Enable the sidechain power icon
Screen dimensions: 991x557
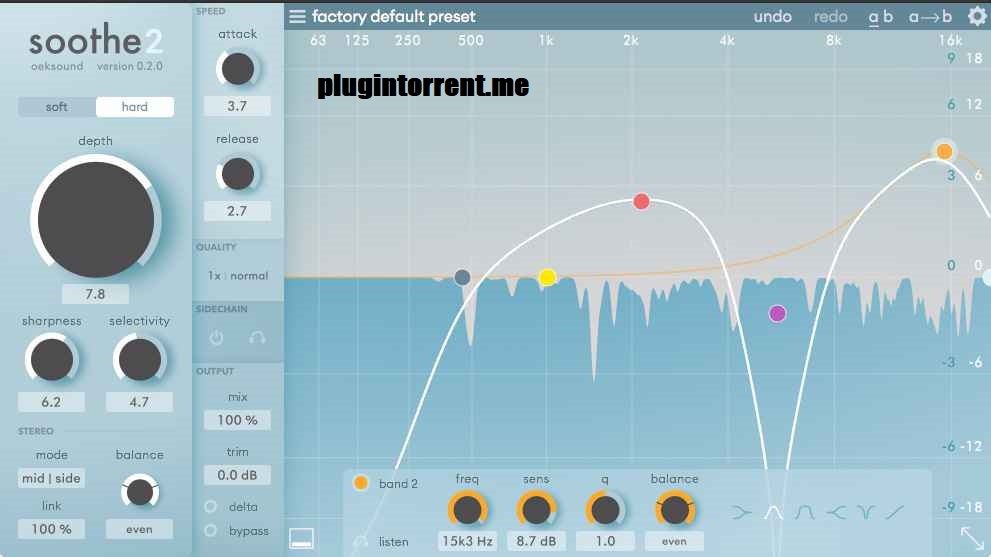point(216,338)
